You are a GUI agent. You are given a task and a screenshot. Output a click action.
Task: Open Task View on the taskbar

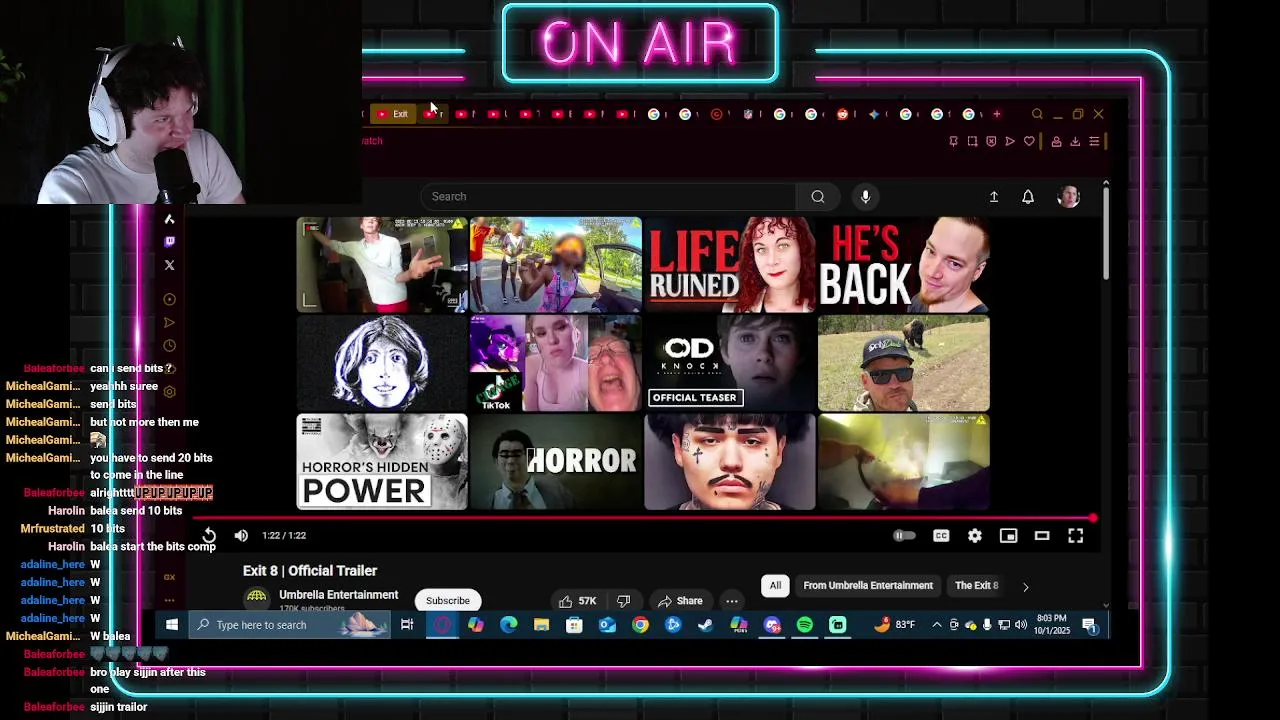click(407, 625)
